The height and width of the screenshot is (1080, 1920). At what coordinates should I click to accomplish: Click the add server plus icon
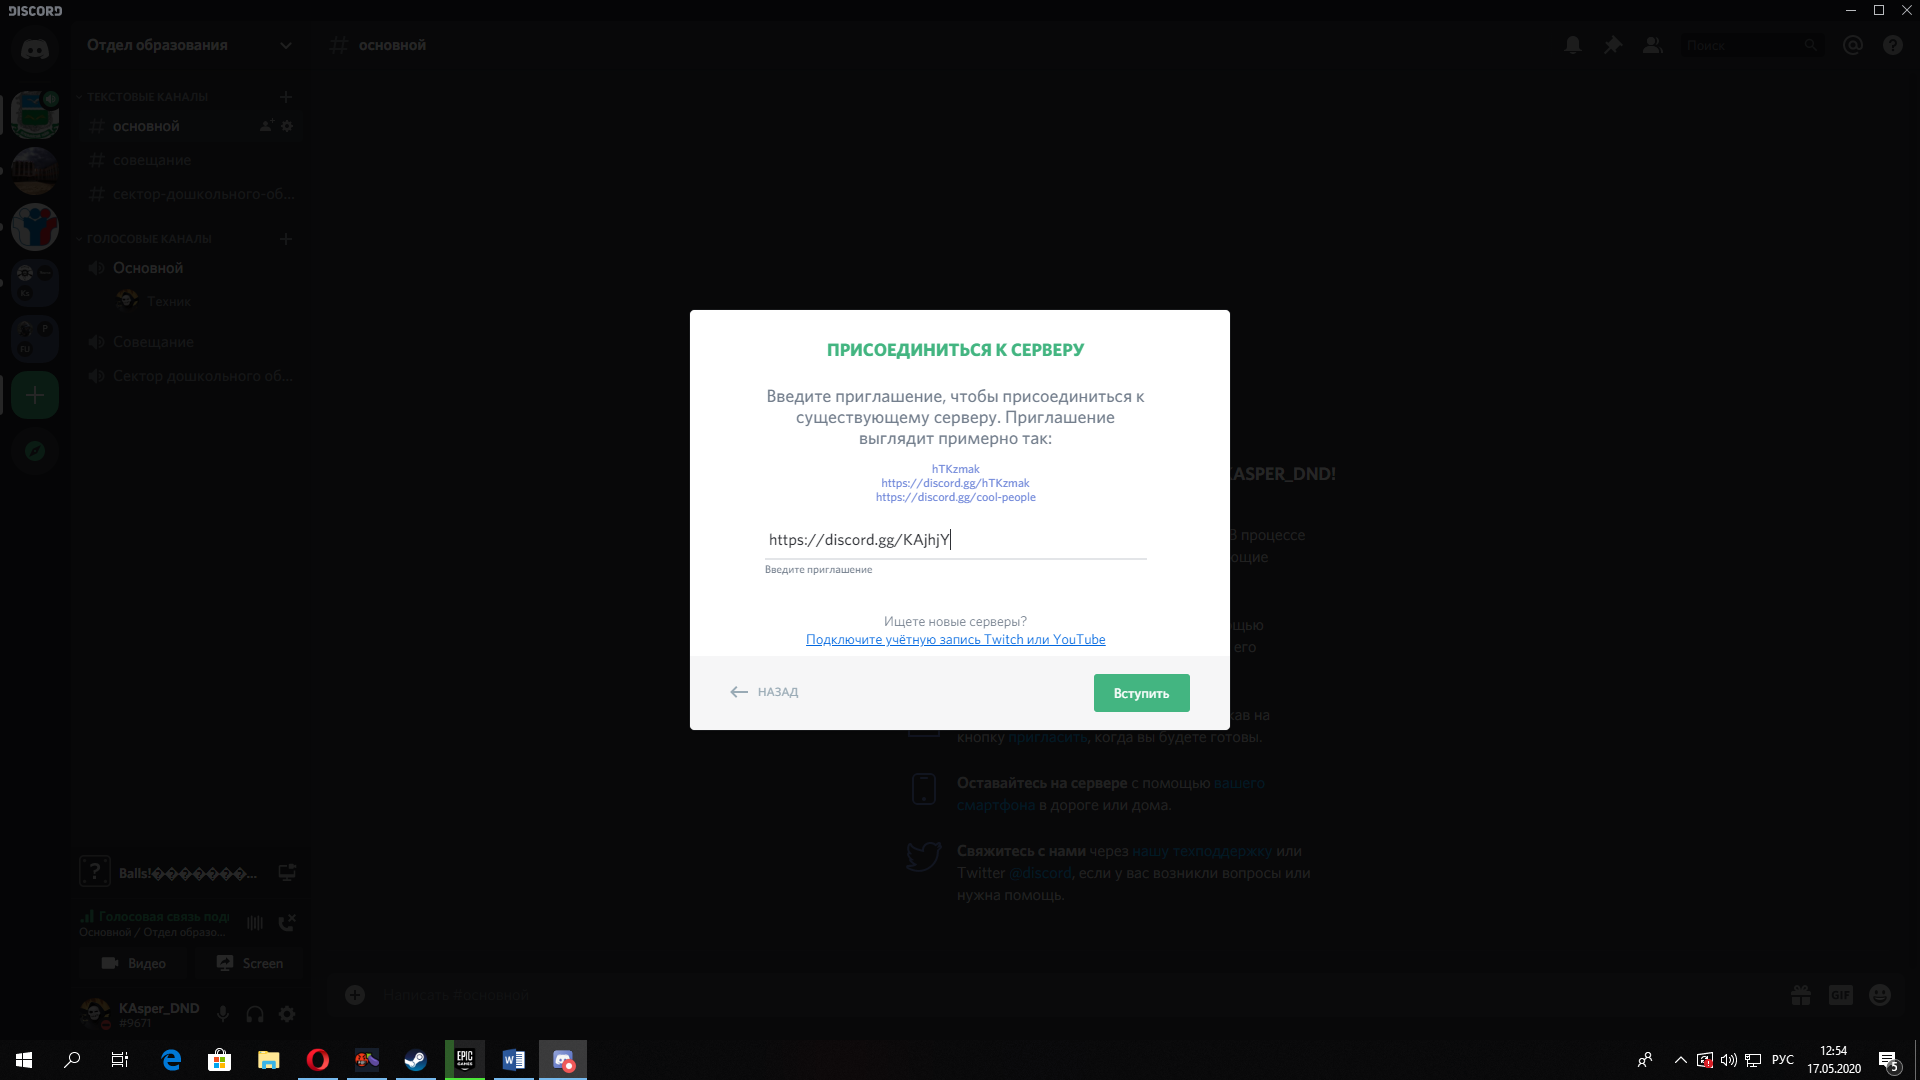(35, 395)
